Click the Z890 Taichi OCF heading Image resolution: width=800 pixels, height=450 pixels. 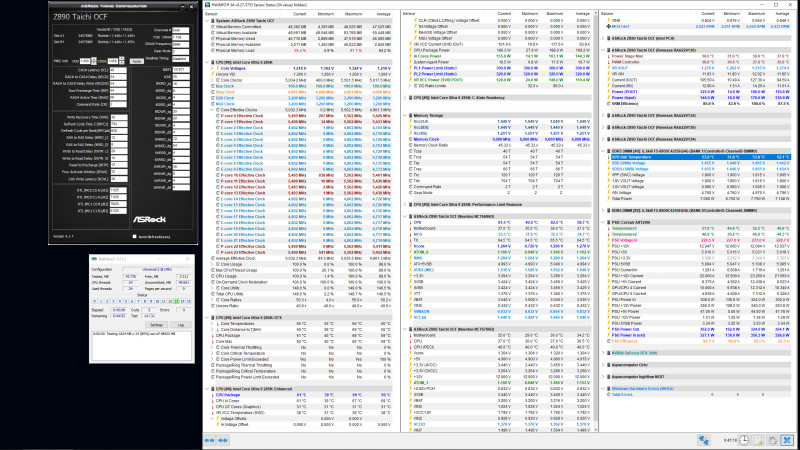tap(81, 17)
